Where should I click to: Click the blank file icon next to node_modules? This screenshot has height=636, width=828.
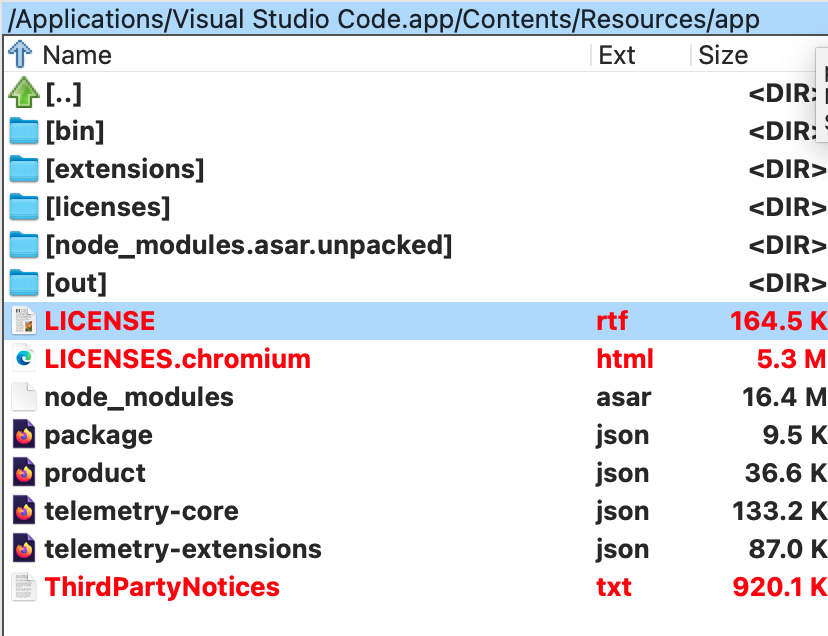23,397
